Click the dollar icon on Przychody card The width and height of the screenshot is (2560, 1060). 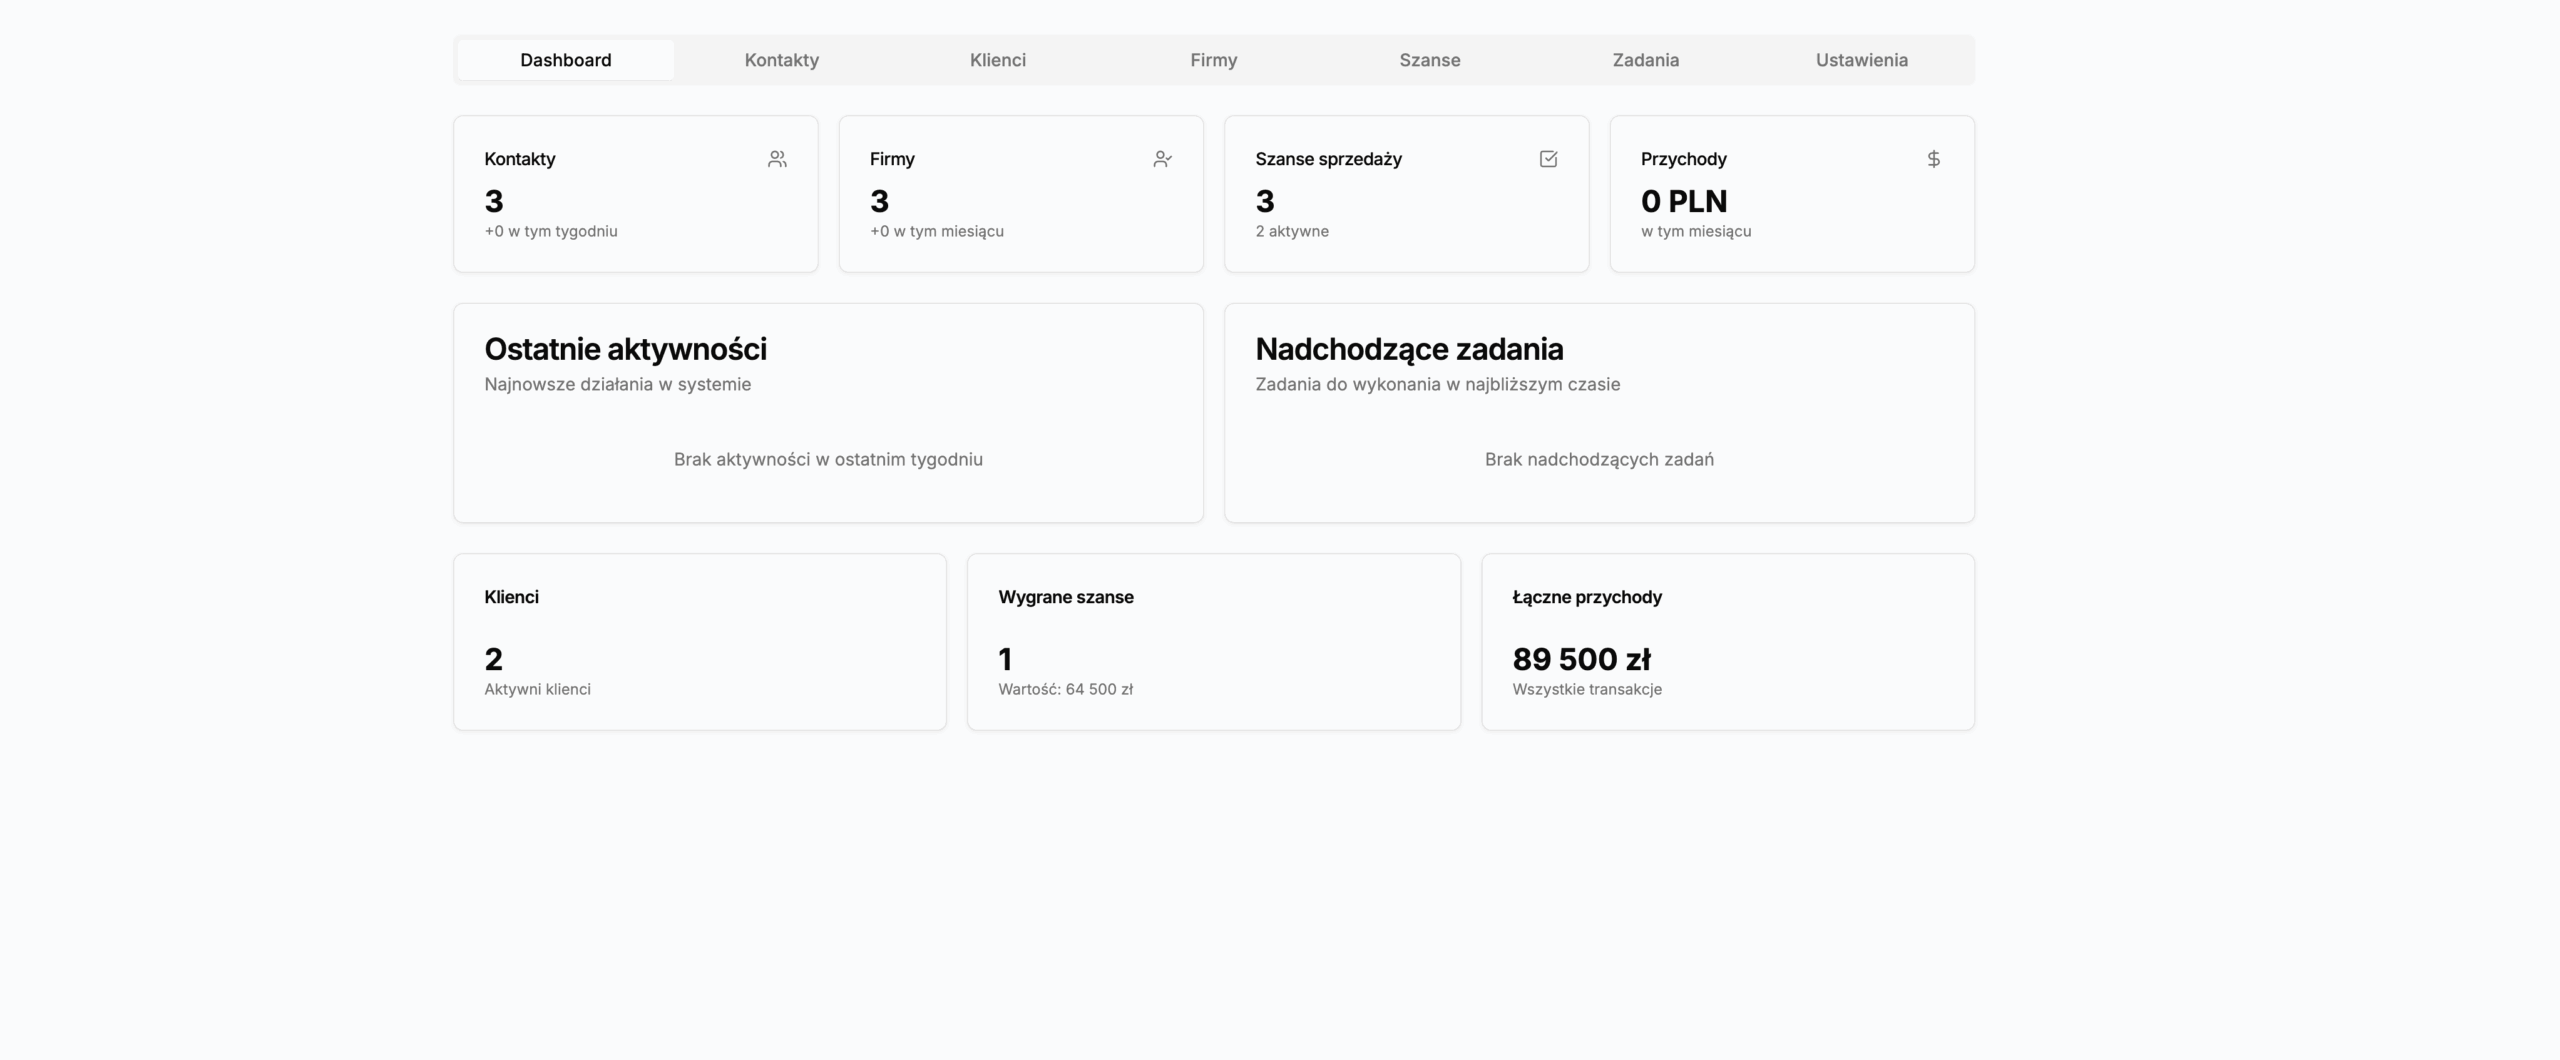point(1934,158)
